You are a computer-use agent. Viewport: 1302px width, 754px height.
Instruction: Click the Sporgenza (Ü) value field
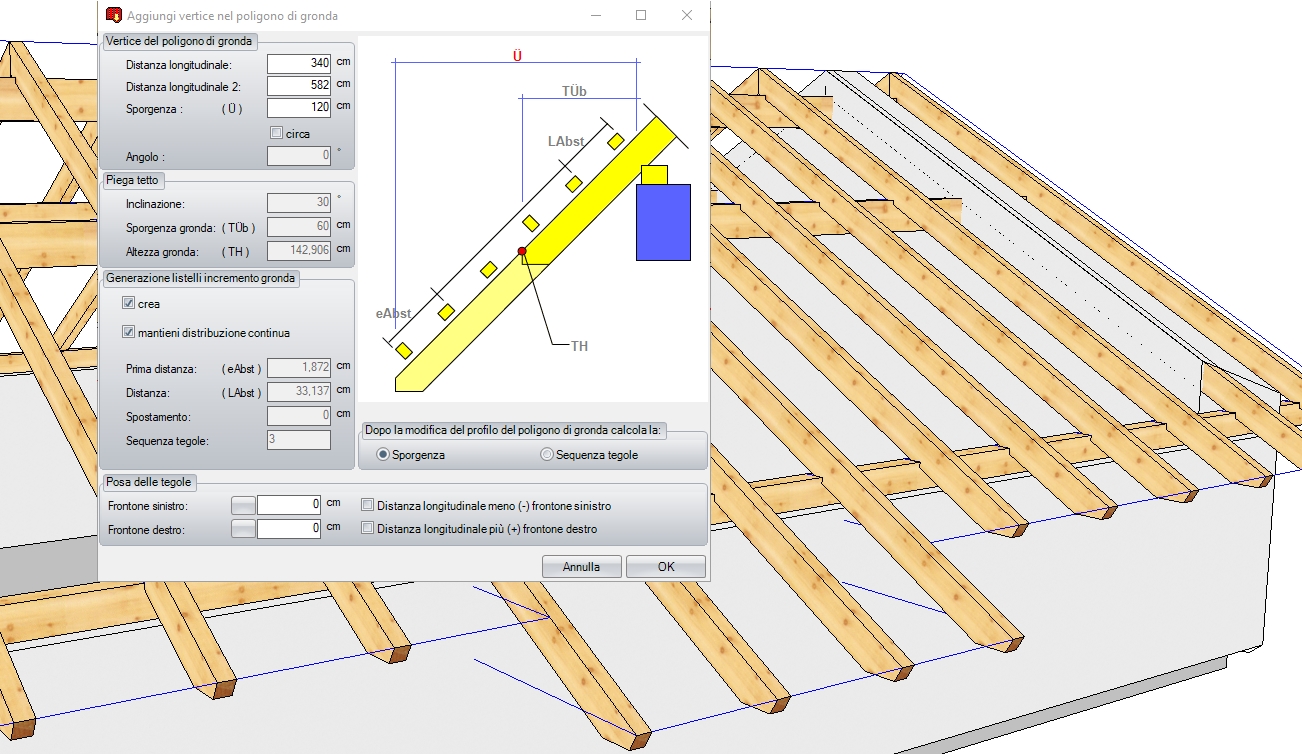click(x=299, y=108)
